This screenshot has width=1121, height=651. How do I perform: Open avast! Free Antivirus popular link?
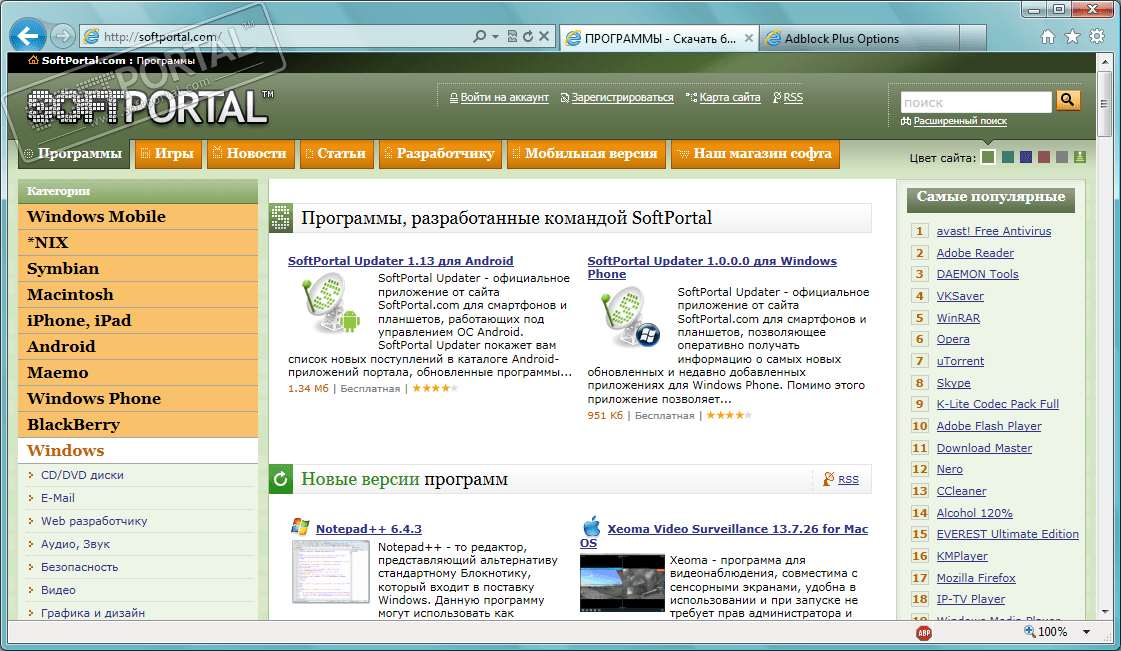994,232
